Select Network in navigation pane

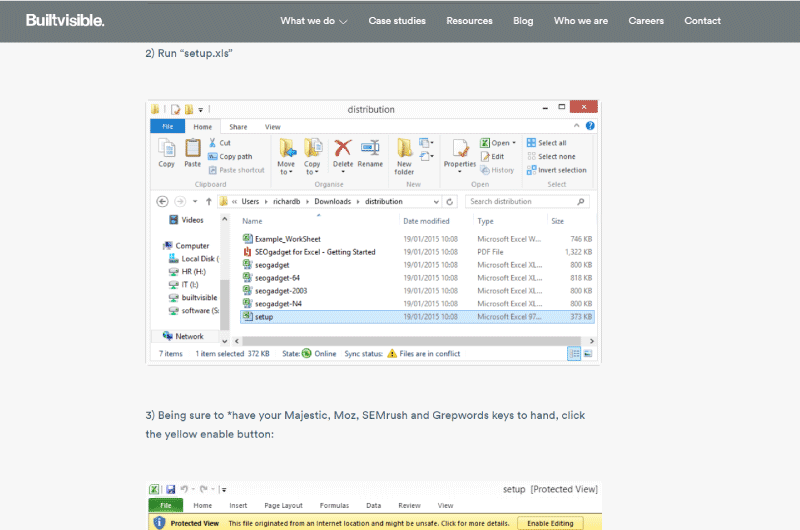tap(183, 336)
